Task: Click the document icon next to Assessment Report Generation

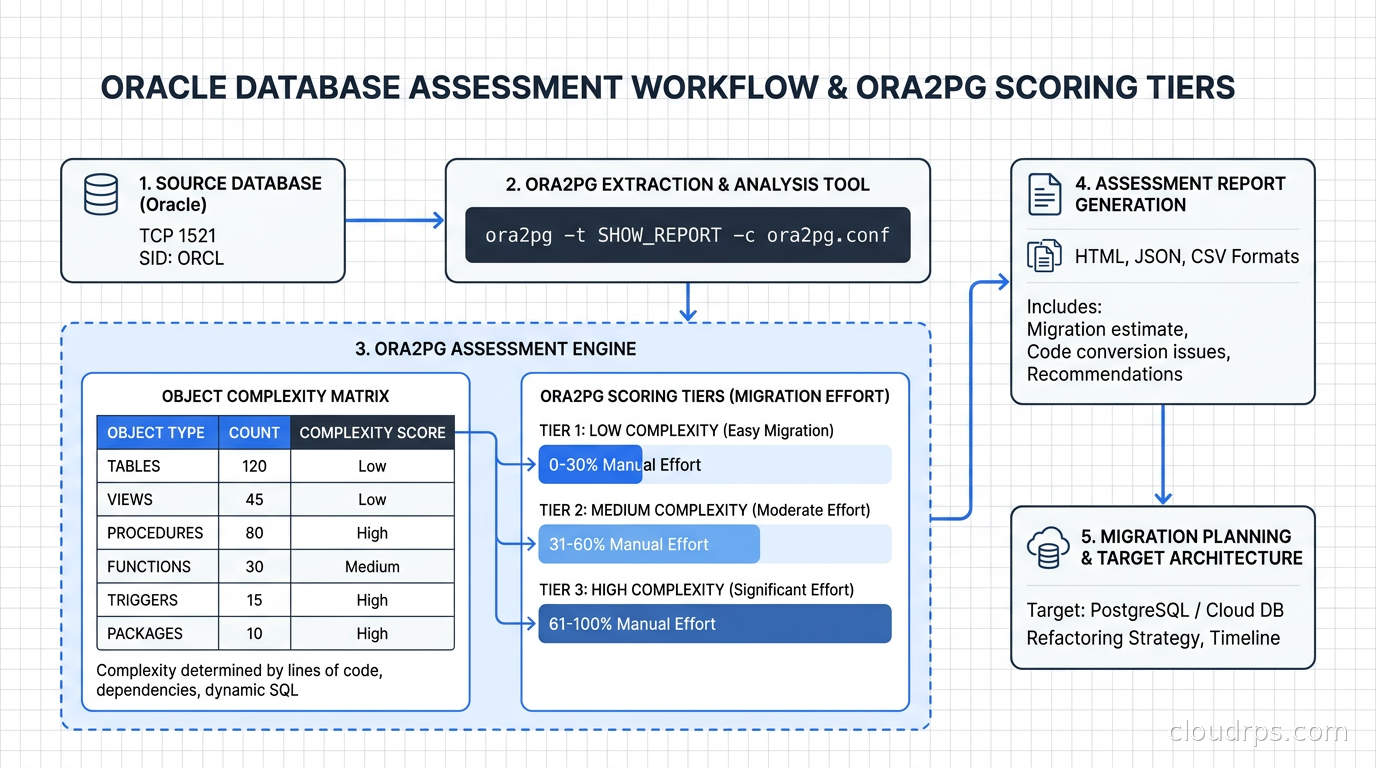Action: 1045,194
